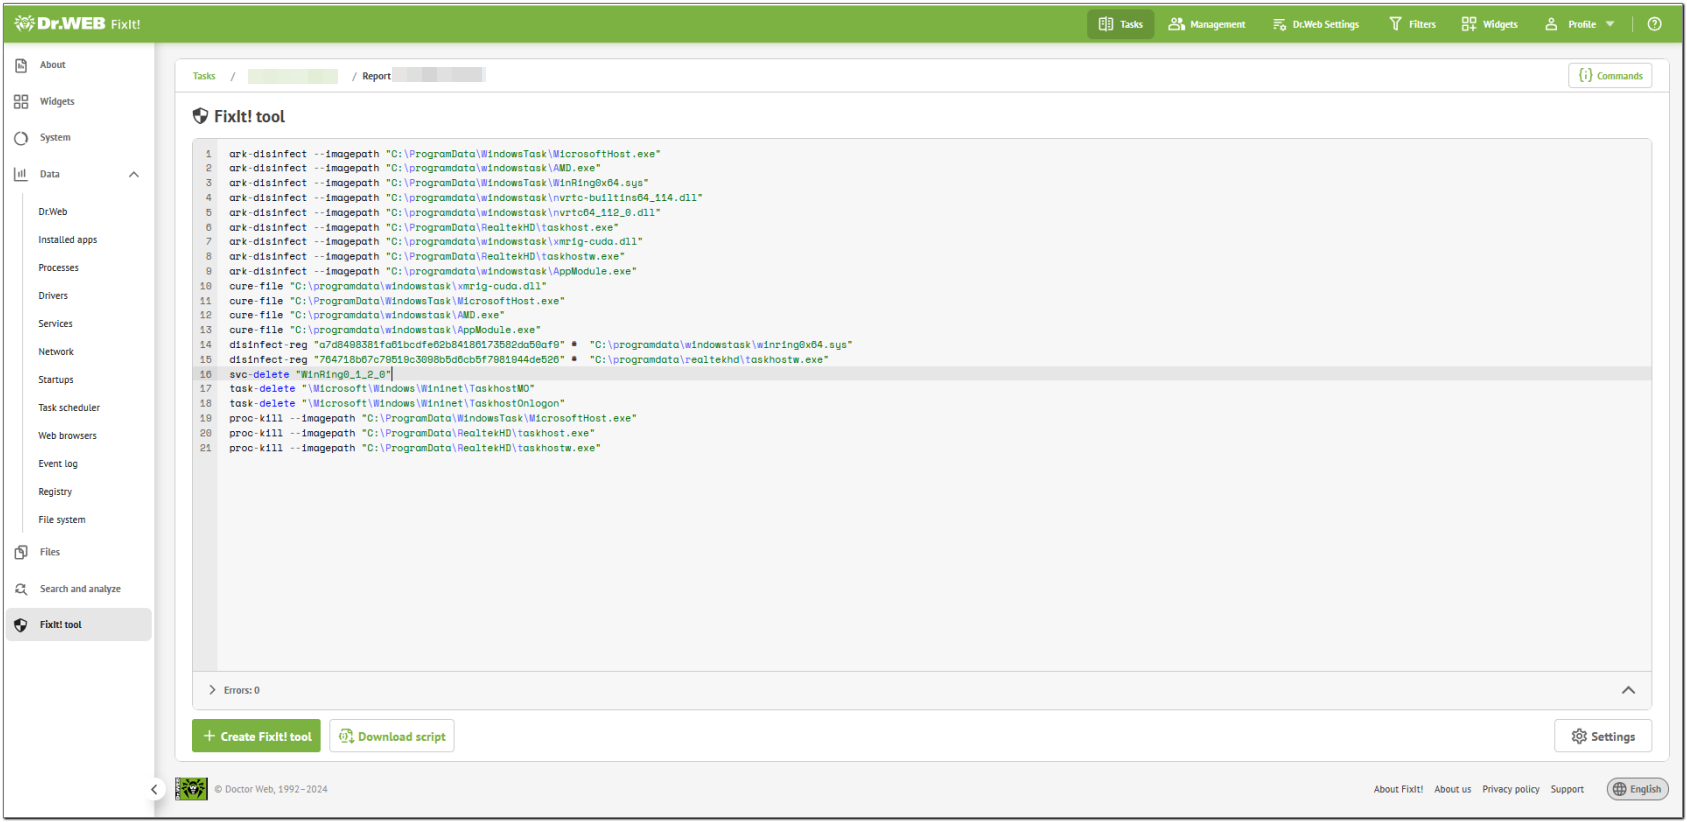This screenshot has height=822, width=1687.
Task: Select Installed apps under Data
Action: pos(68,240)
